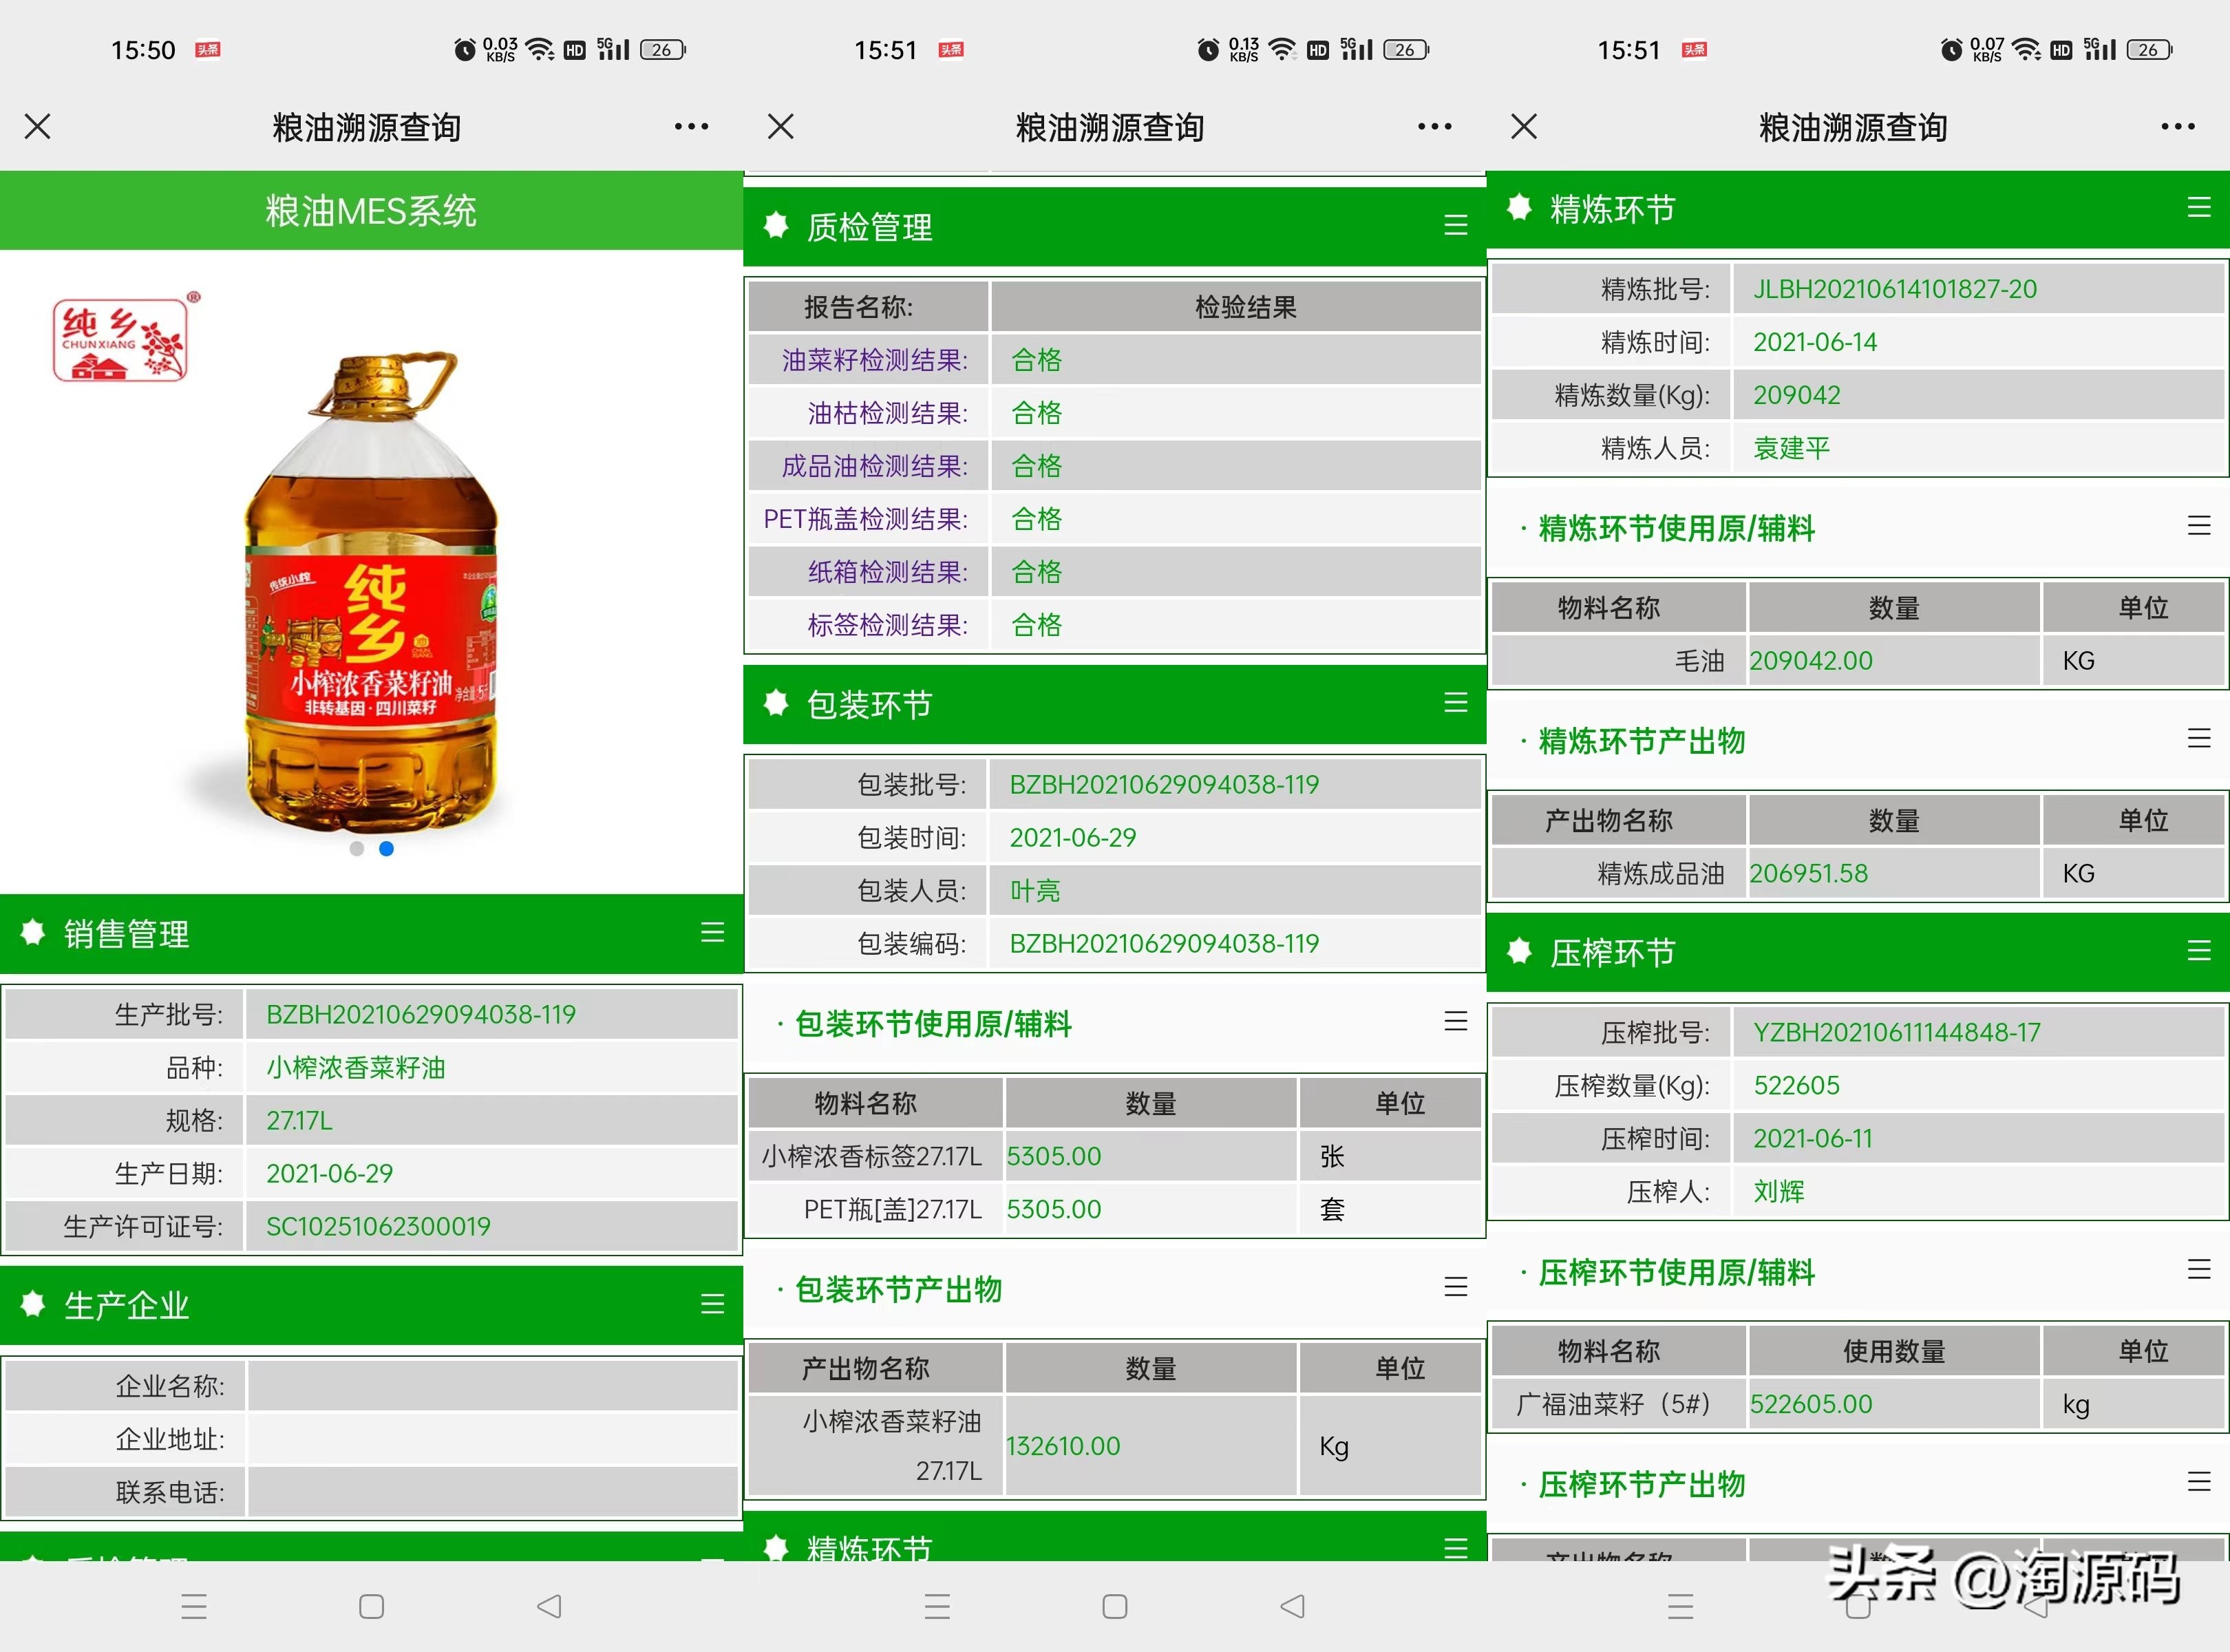
Task: Tap the 包装环节 hamburger icon
Action: (x=1456, y=704)
